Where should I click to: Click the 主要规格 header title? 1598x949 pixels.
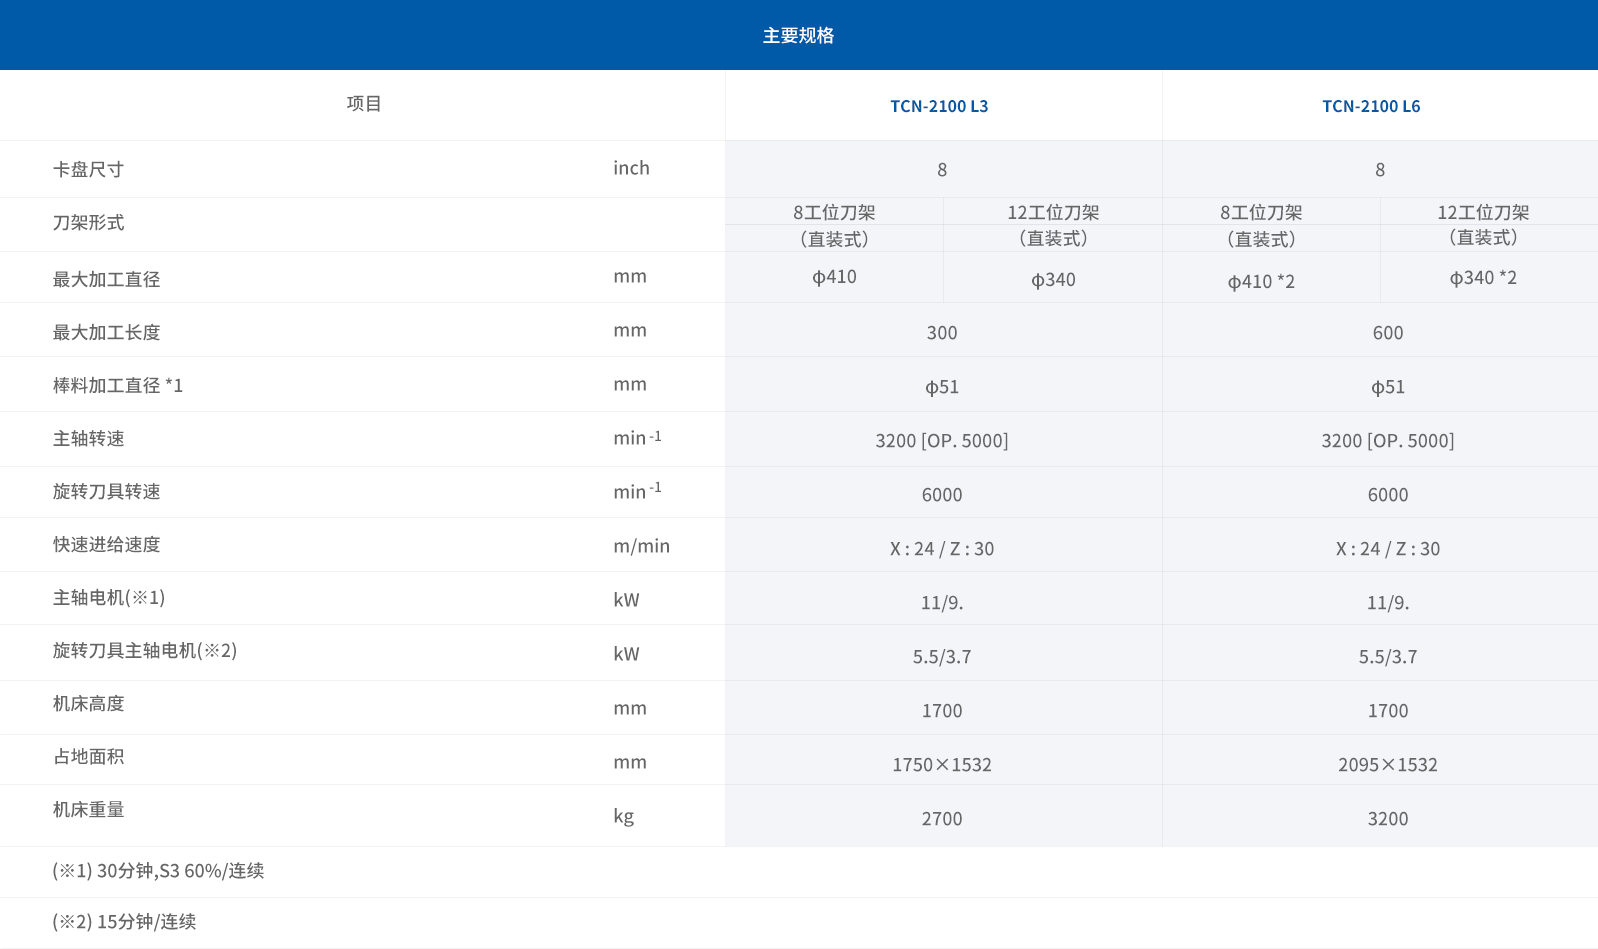(798, 36)
